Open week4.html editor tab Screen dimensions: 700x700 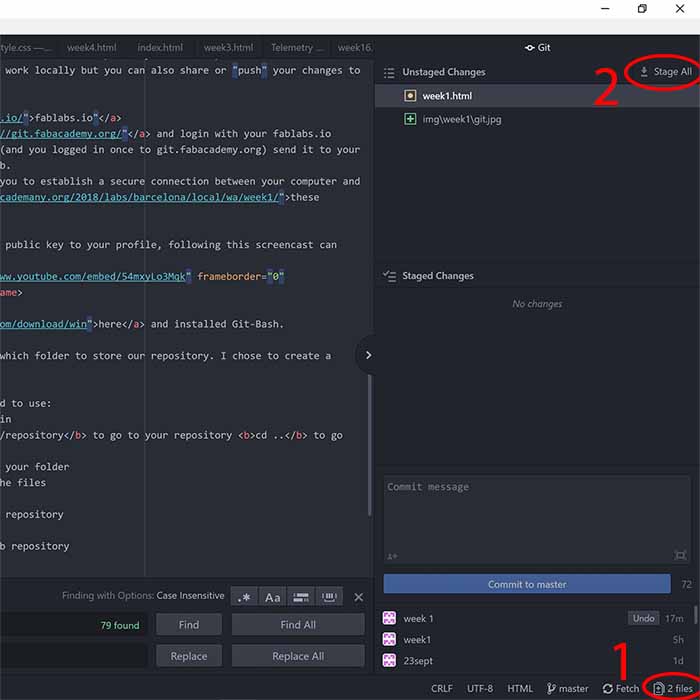92,48
